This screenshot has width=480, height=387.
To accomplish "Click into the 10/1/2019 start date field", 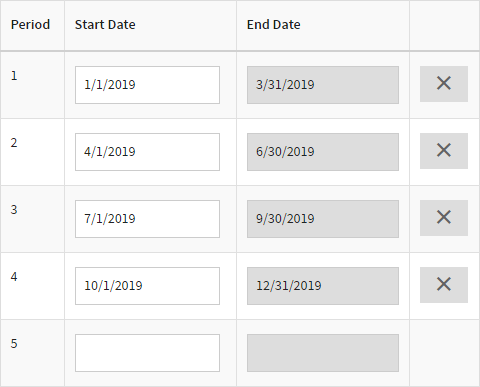I will coord(147,286).
